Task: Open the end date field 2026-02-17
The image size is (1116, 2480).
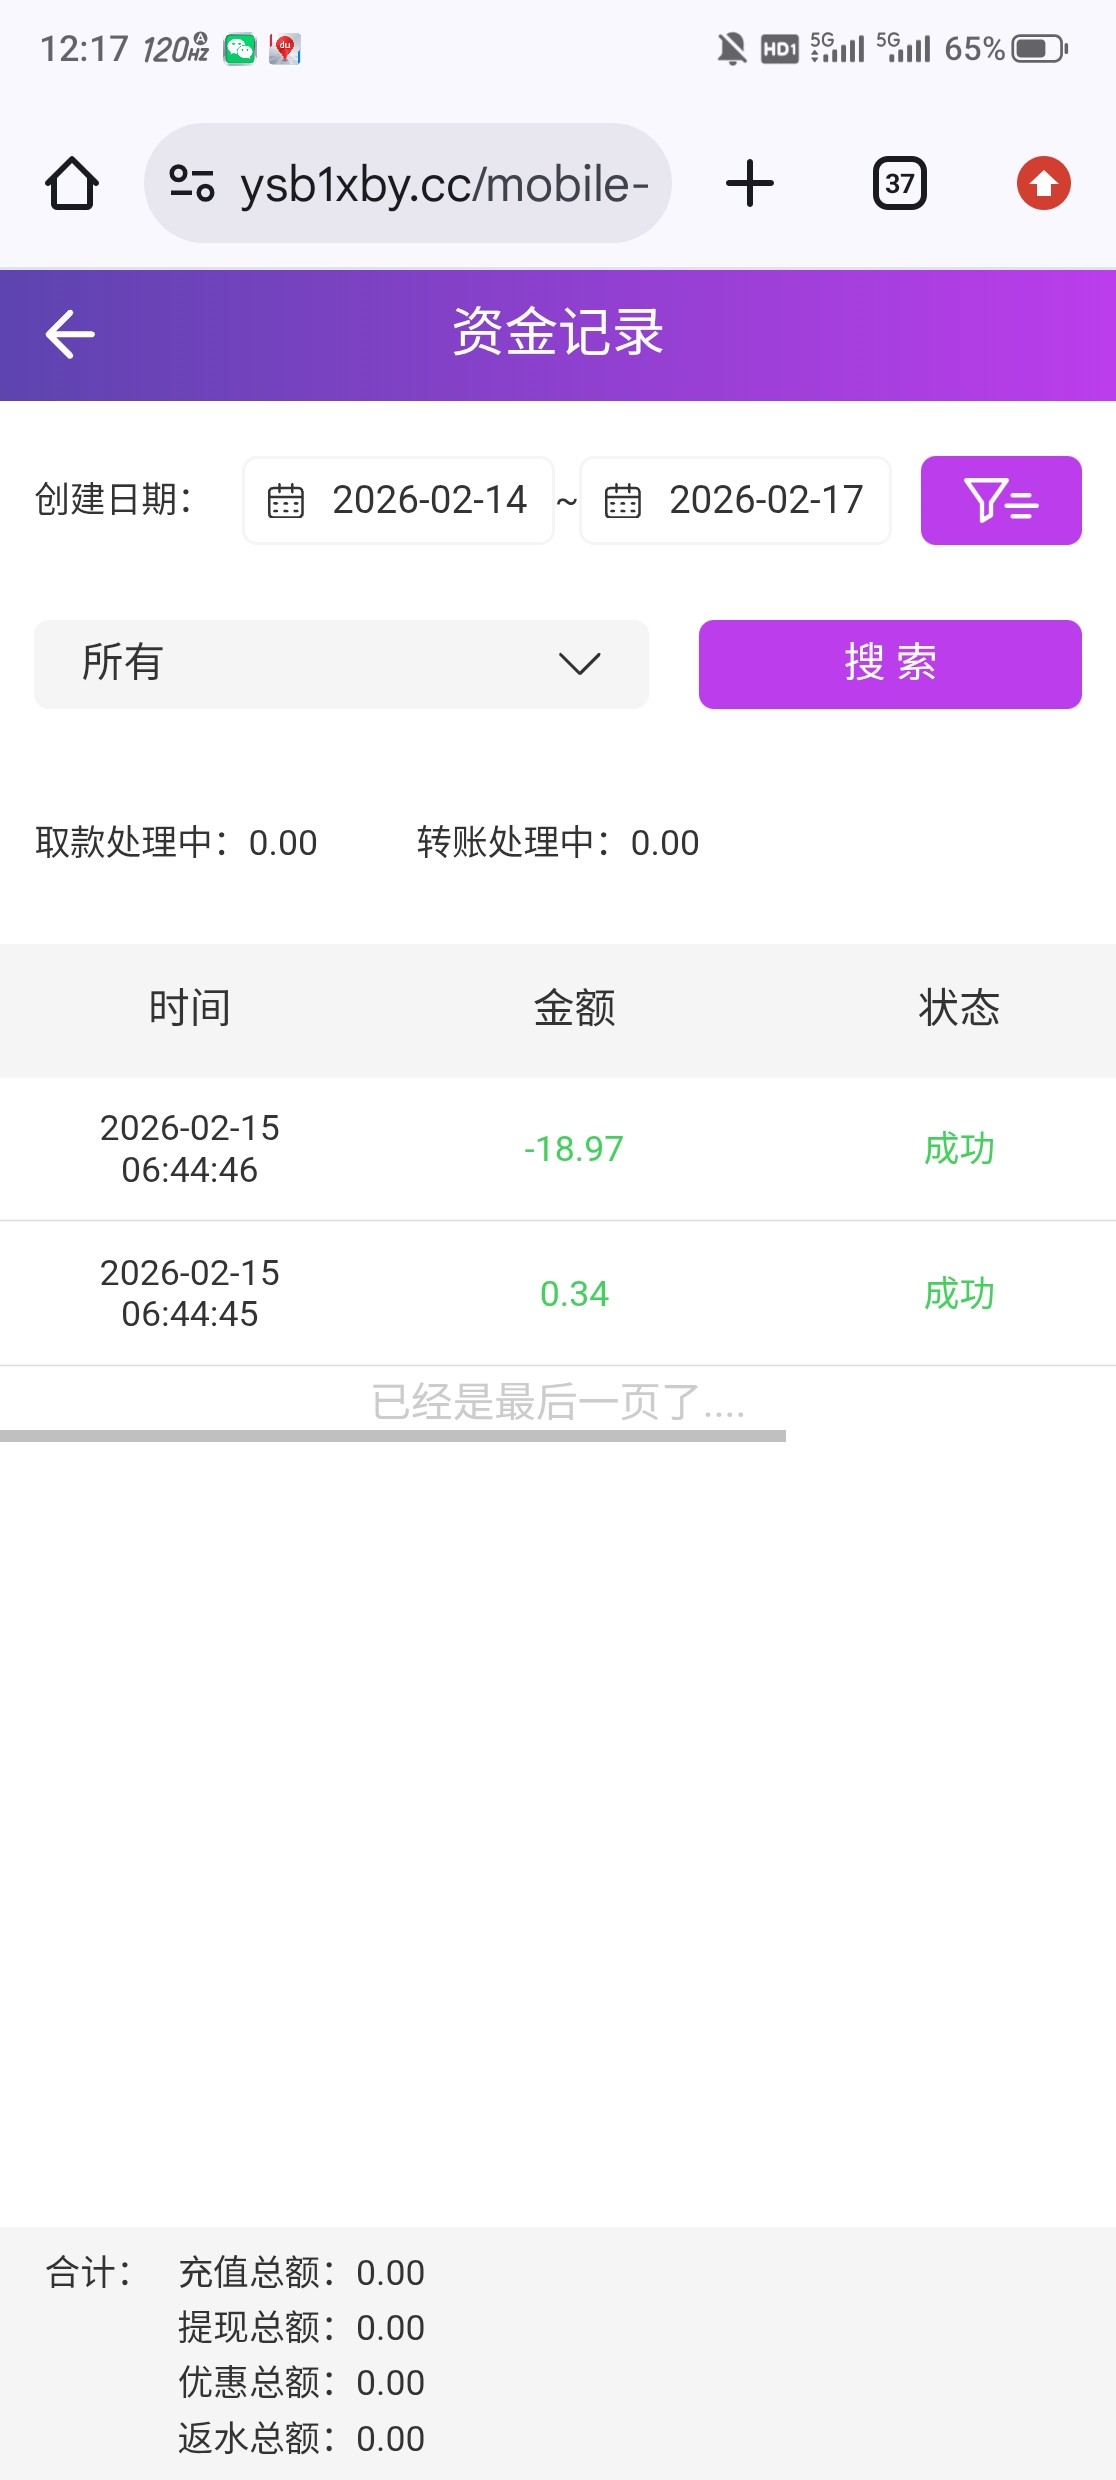Action: [x=766, y=501]
